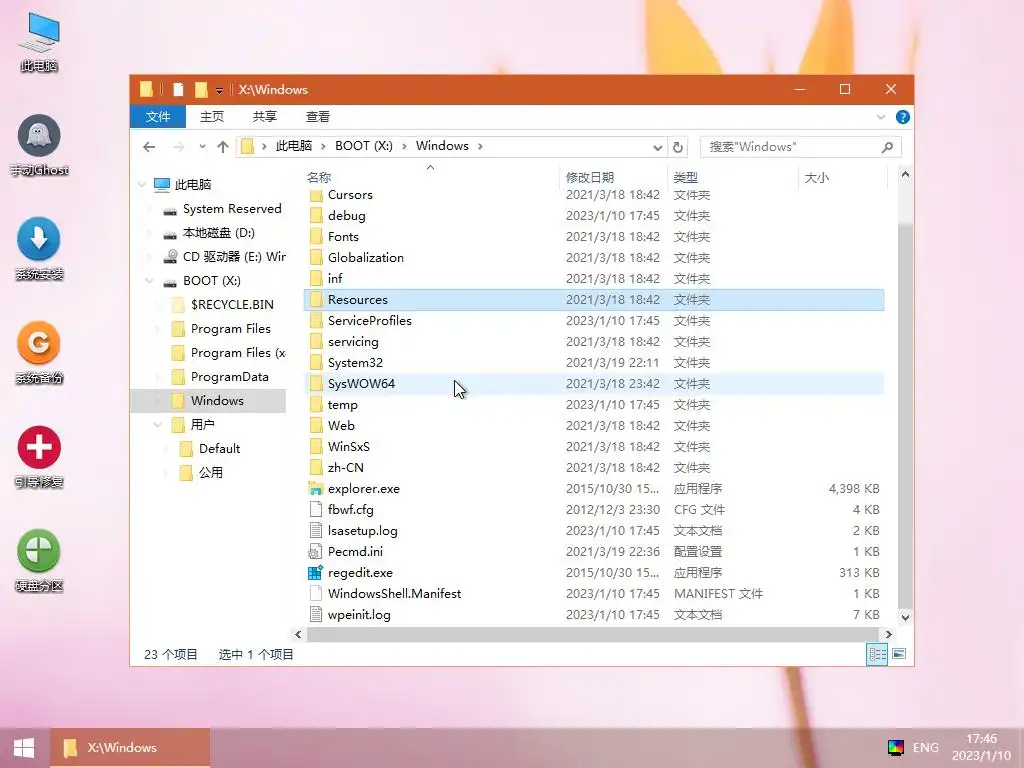Expand subfolders after Windows in breadcrumb
The width and height of the screenshot is (1024, 768).
[480, 146]
